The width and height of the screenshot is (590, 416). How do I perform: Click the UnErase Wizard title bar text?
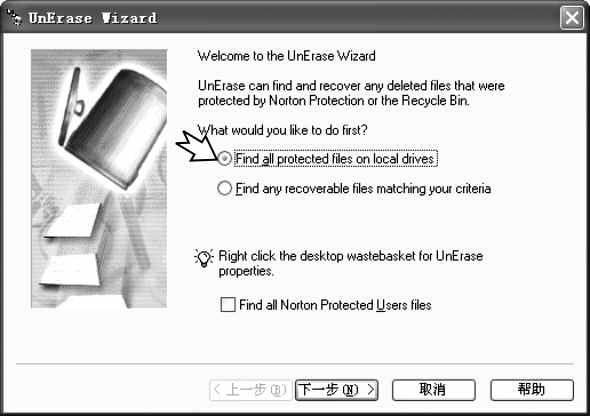(x=93, y=18)
